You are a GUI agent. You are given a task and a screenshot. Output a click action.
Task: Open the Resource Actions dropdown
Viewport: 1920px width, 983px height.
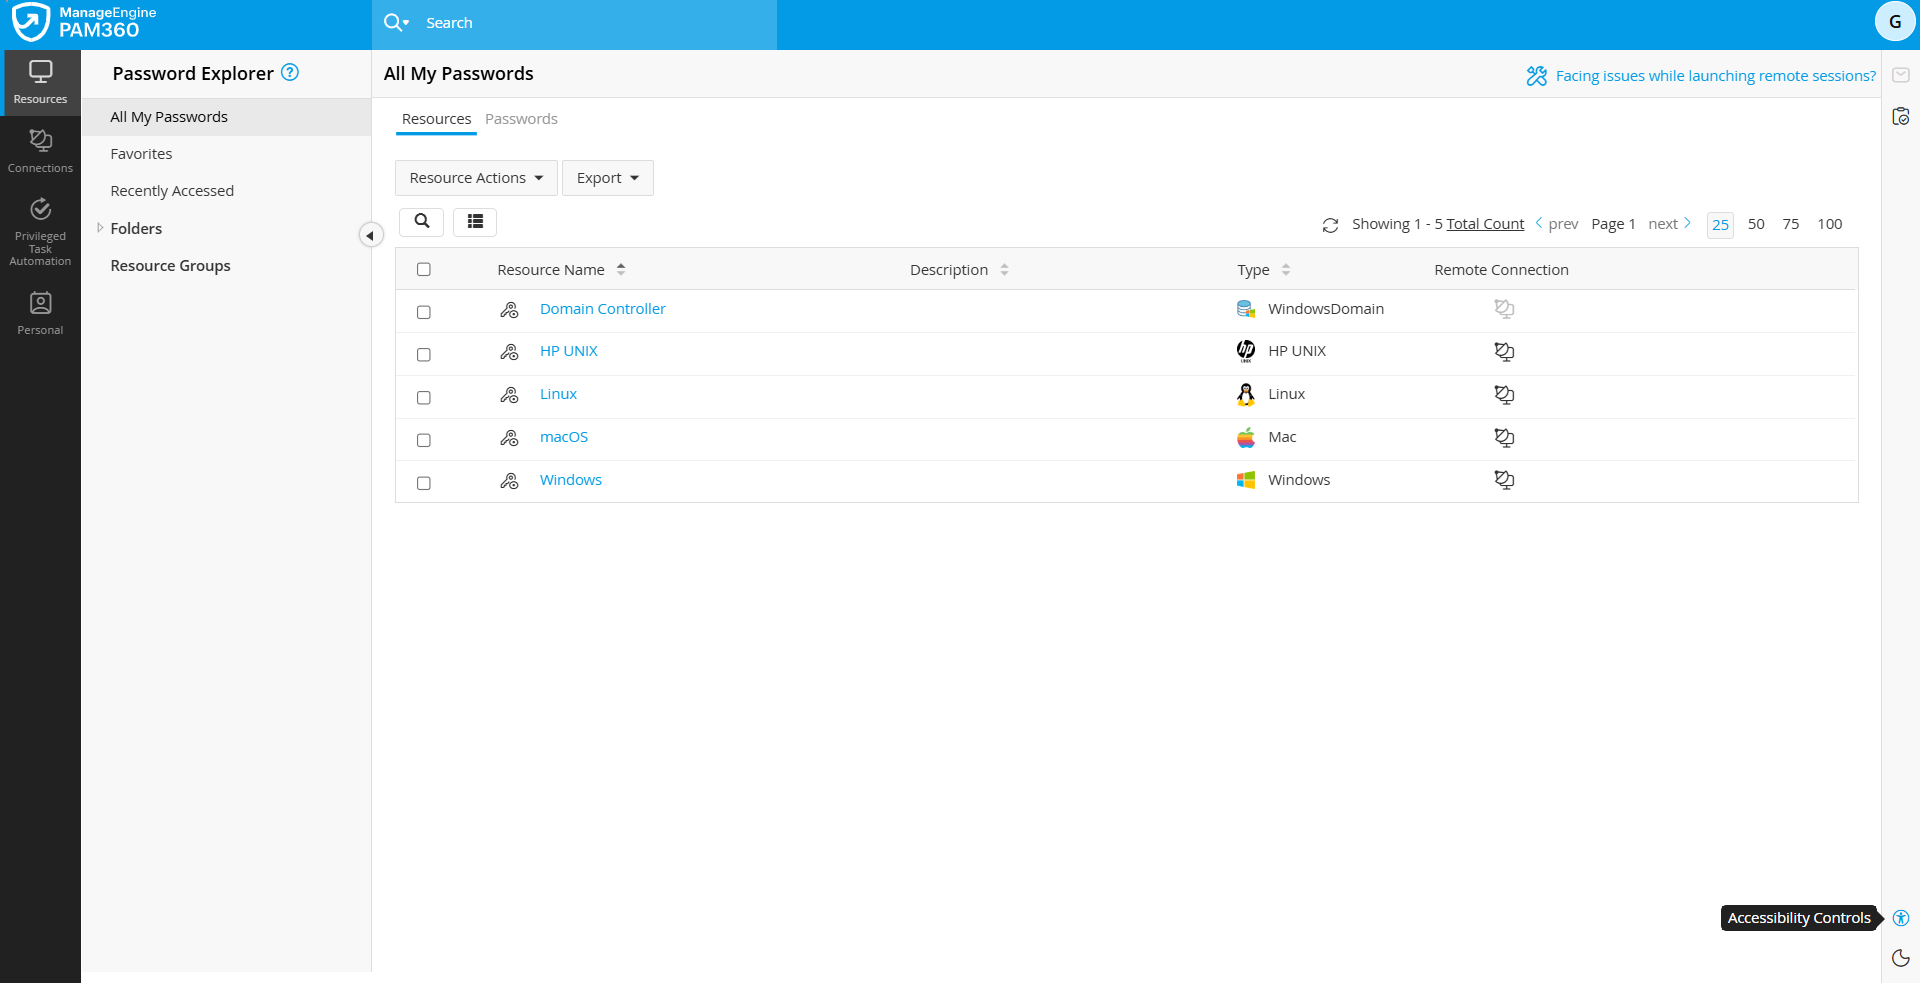click(x=475, y=177)
